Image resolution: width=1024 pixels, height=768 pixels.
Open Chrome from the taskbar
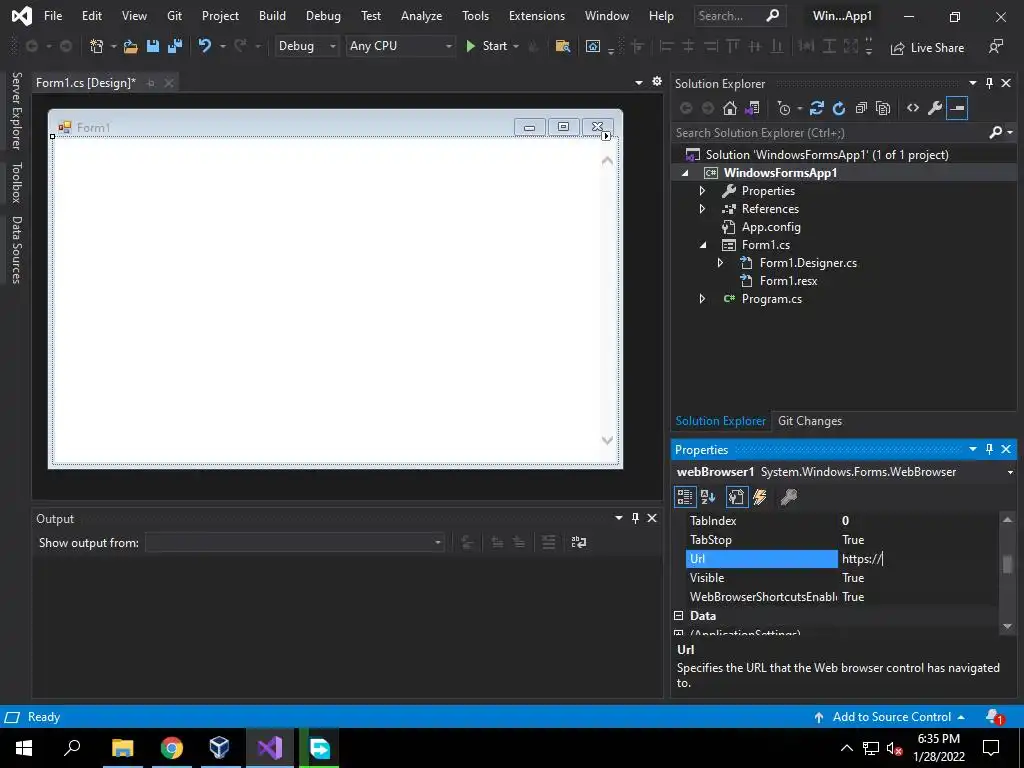pyautogui.click(x=172, y=748)
